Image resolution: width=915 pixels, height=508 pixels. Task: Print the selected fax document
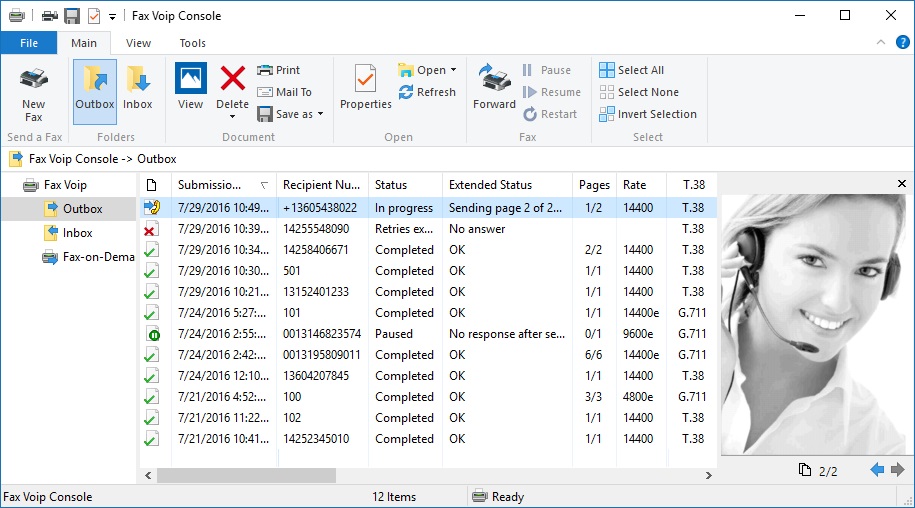point(278,70)
